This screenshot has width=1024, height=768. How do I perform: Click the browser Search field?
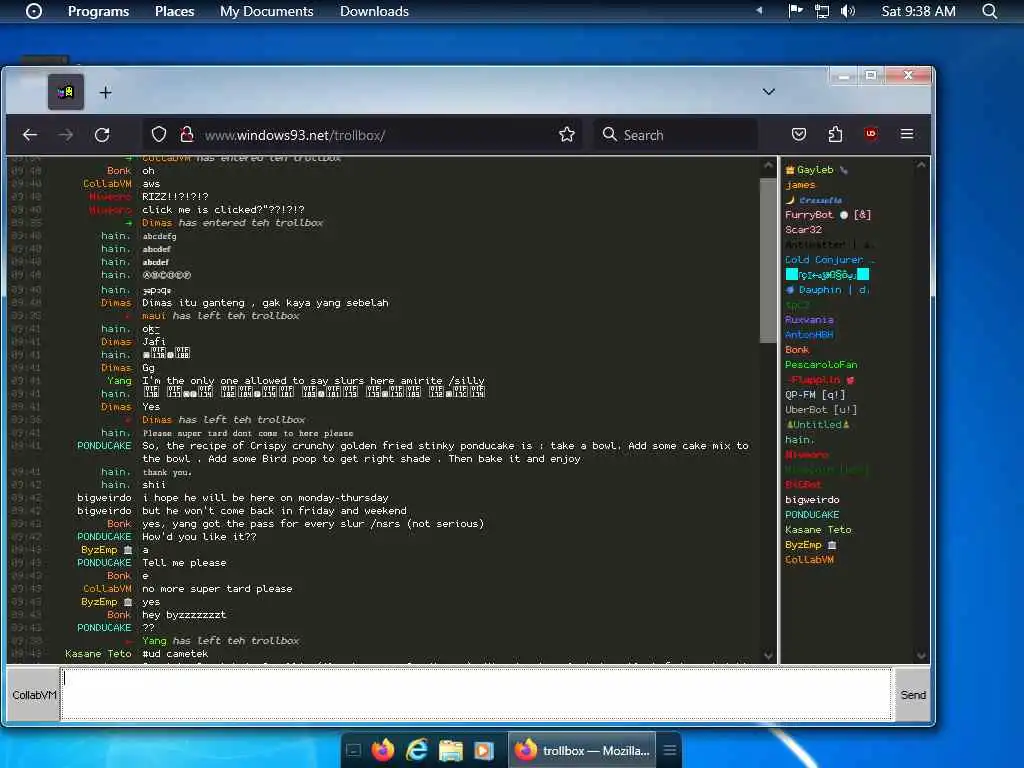(676, 135)
